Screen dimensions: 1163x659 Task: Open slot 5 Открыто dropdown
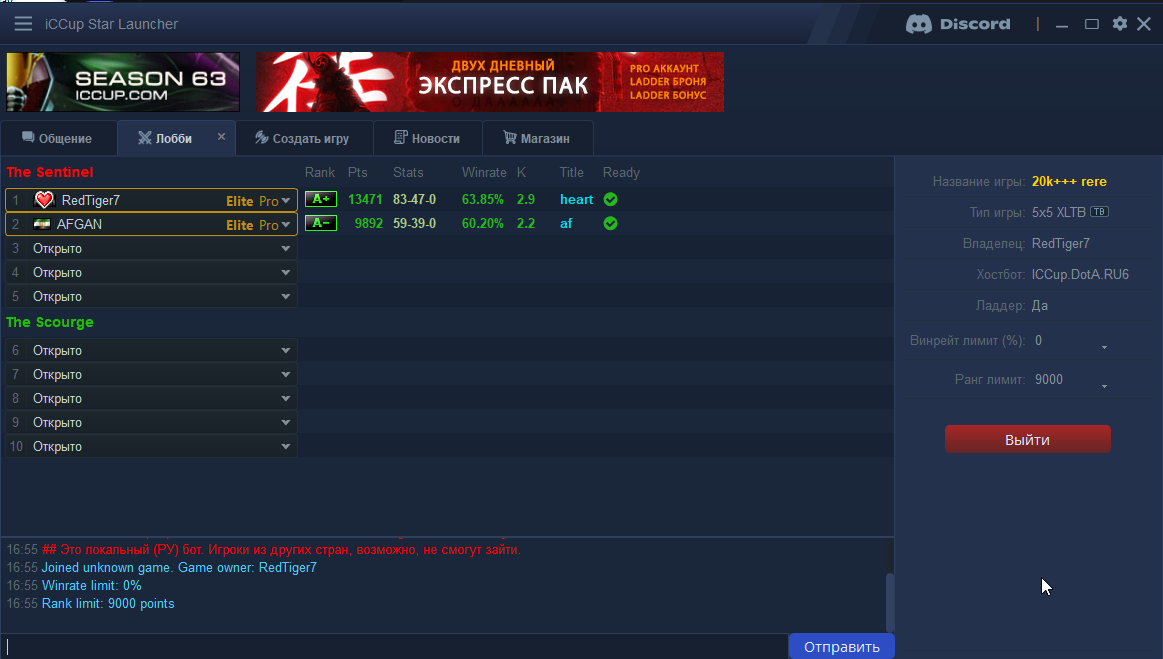(x=151, y=296)
